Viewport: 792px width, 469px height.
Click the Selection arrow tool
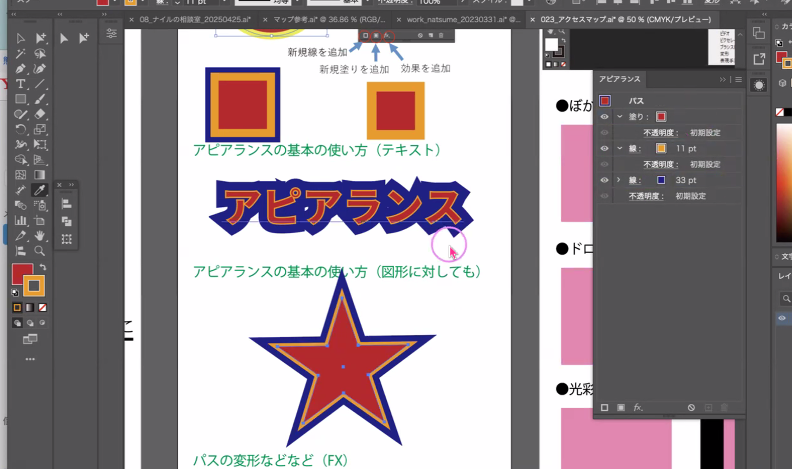point(21,38)
